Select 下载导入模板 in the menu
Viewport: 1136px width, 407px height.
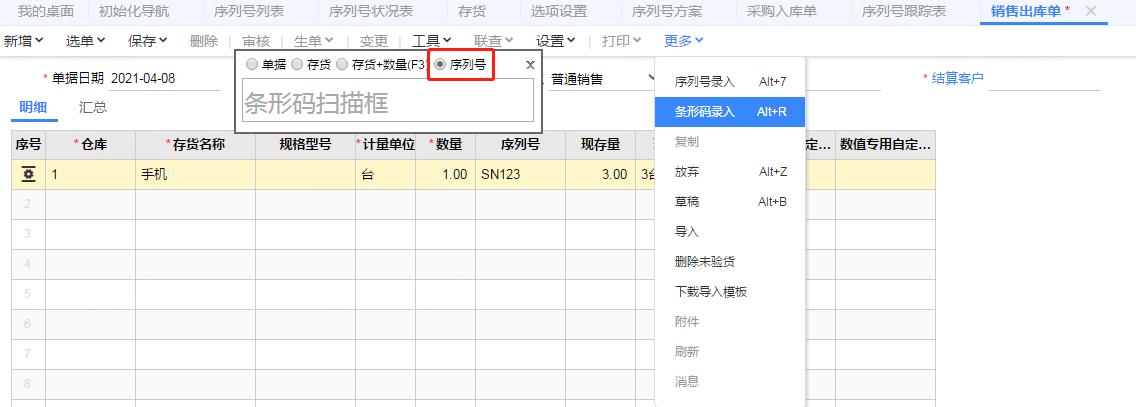[x=711, y=292]
